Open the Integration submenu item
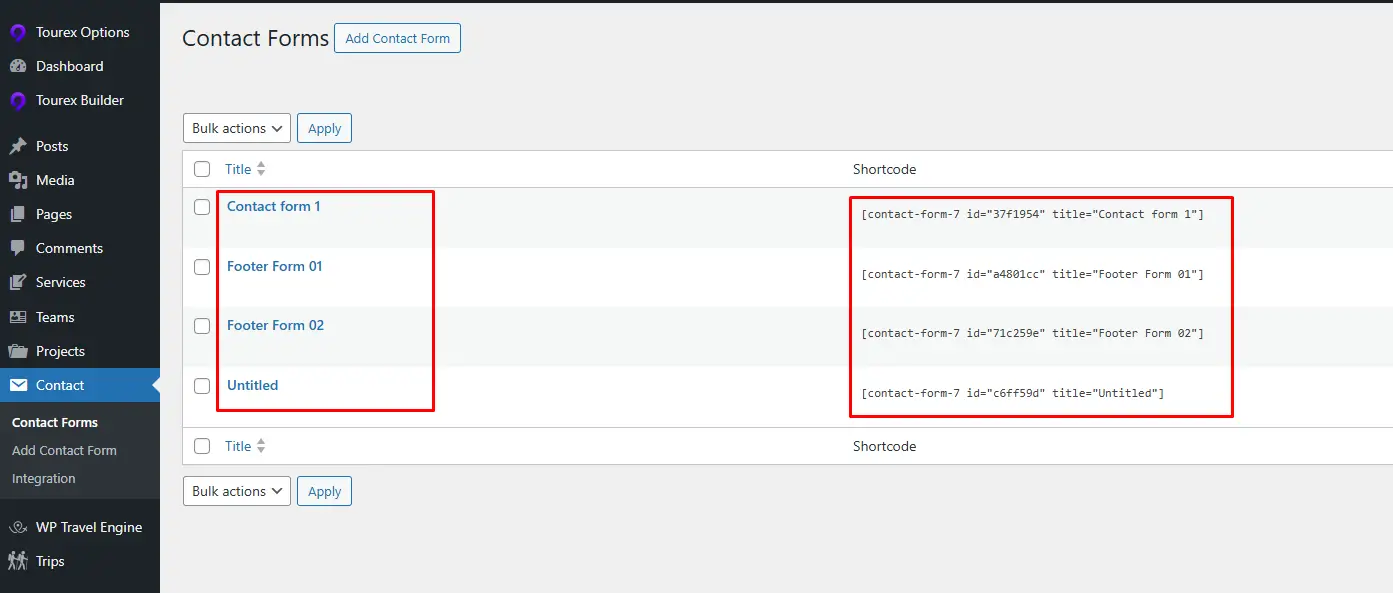 (44, 478)
